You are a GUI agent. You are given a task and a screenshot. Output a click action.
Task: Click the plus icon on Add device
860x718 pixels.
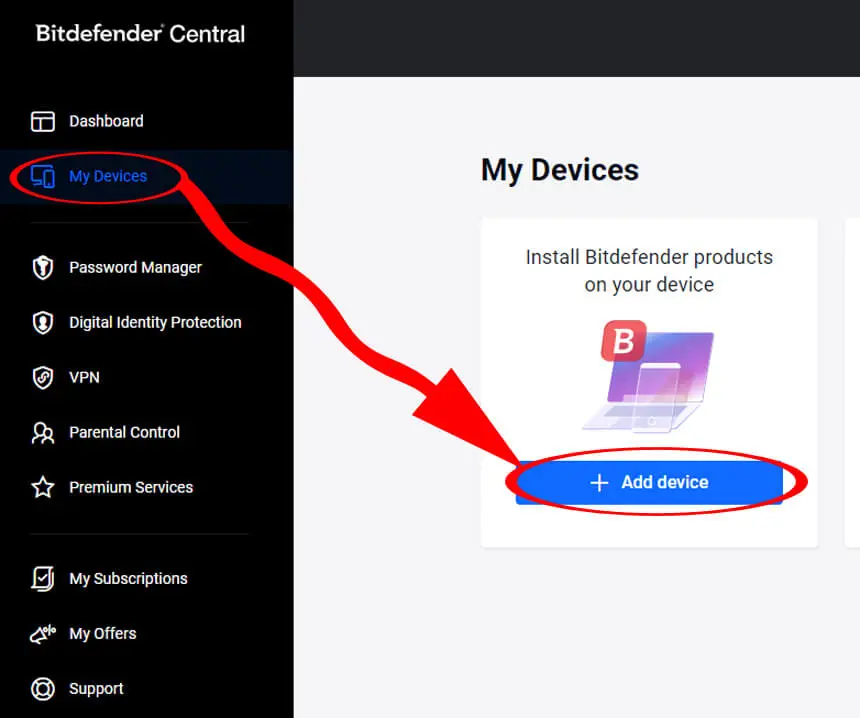(599, 483)
